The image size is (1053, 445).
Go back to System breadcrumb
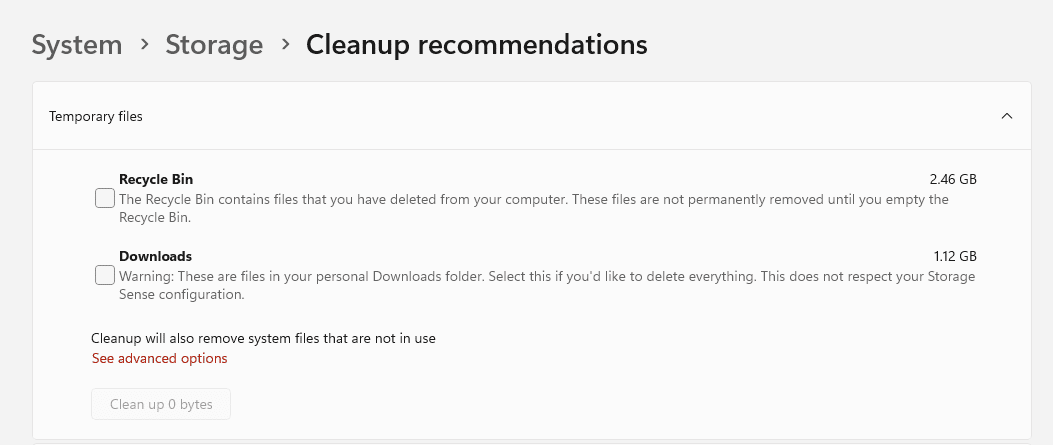(x=77, y=45)
